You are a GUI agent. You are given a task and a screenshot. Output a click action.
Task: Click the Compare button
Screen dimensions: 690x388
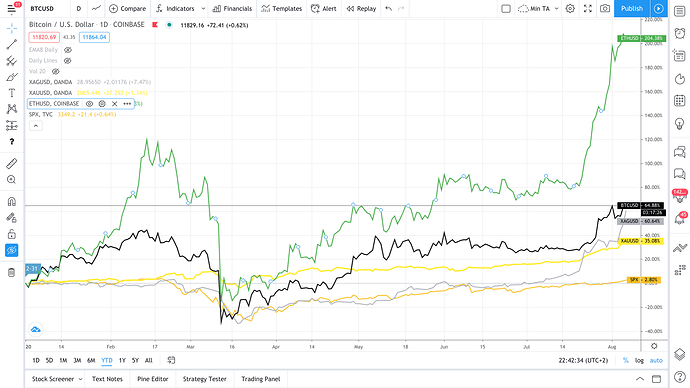pos(127,8)
